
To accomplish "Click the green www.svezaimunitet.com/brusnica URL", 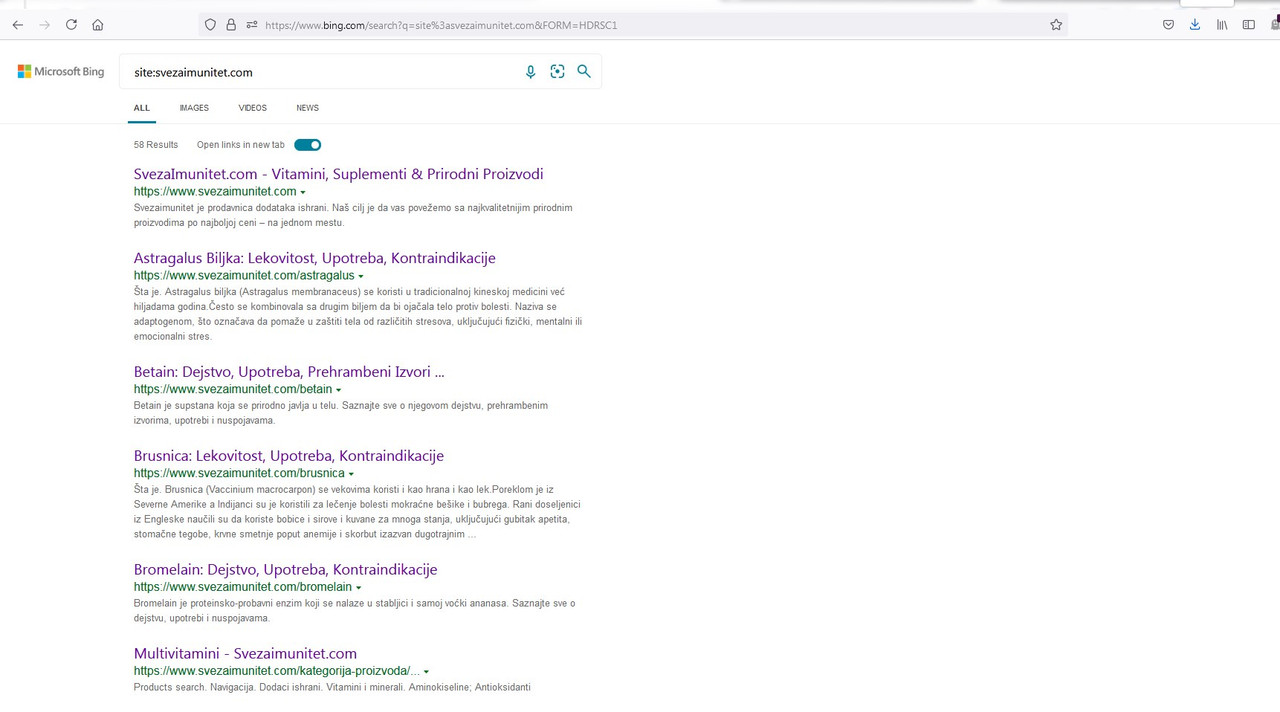I will pyautogui.click(x=239, y=474).
